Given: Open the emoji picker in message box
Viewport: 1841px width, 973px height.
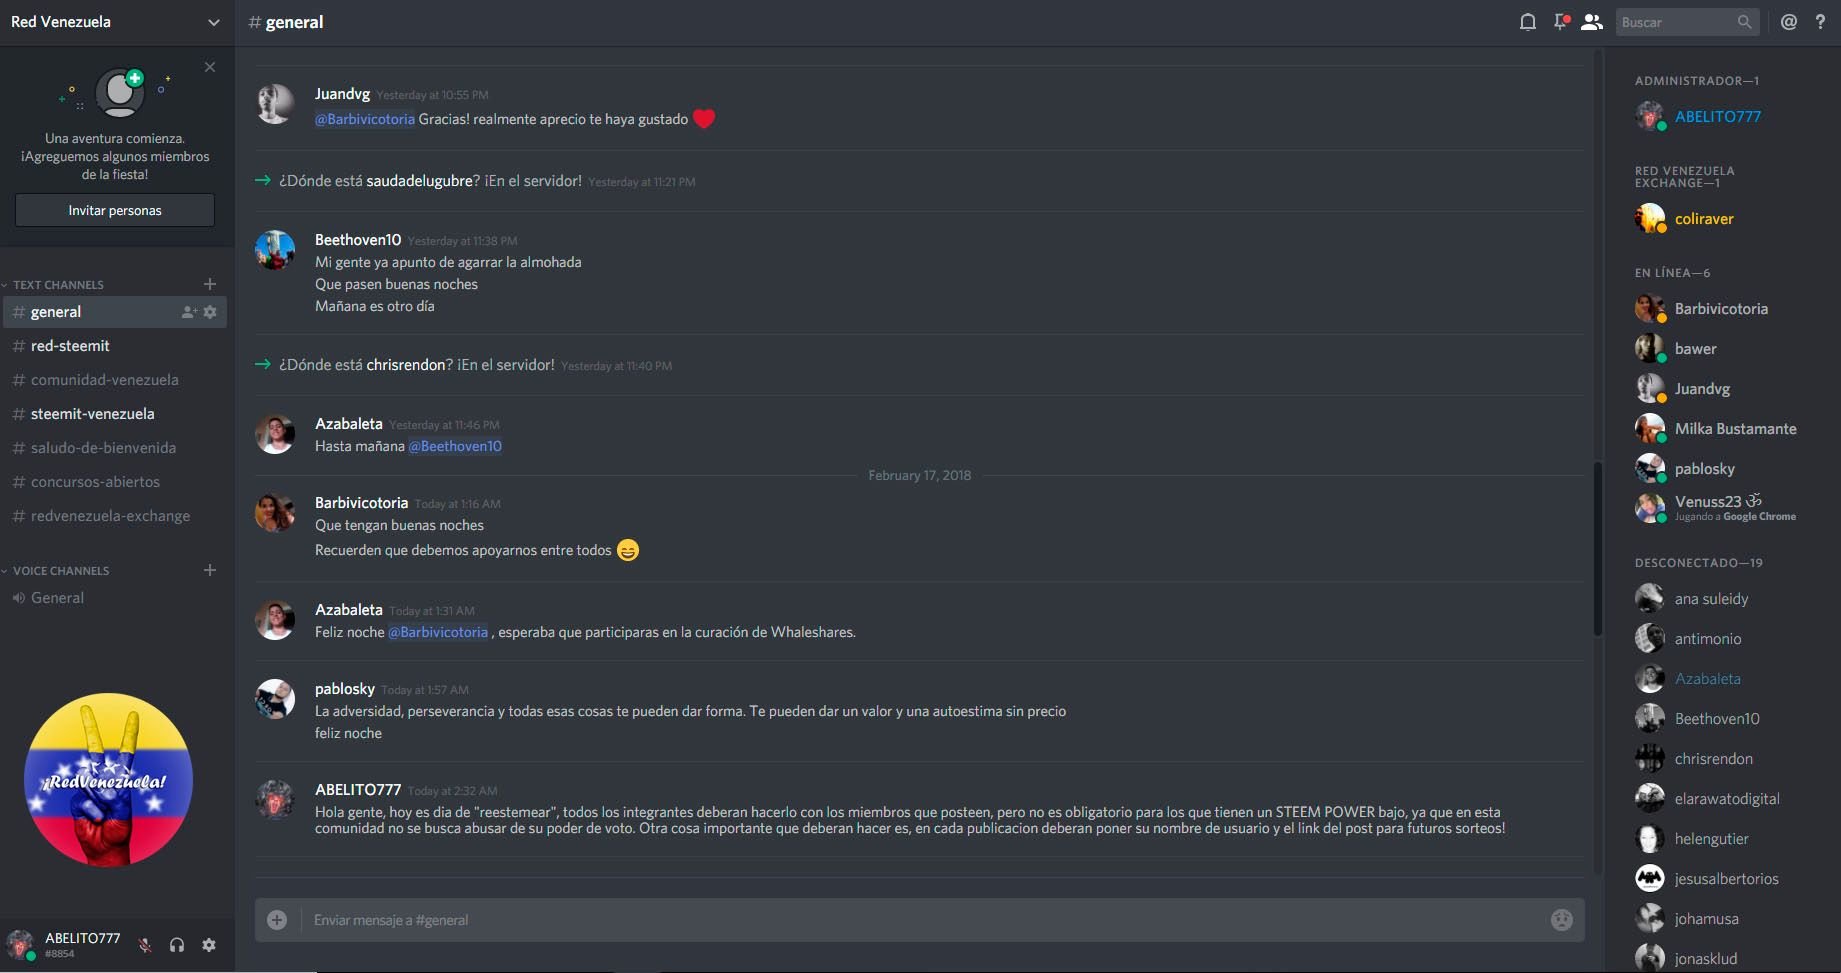Looking at the screenshot, I should (1561, 920).
